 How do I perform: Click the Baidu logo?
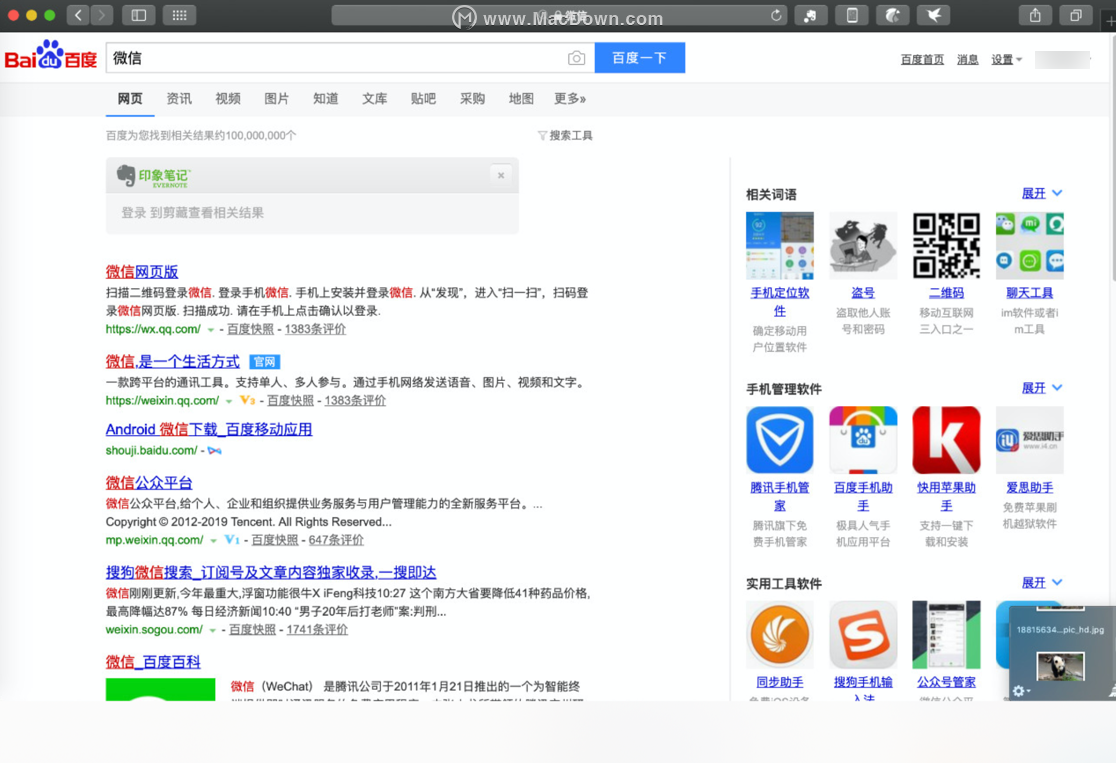(x=51, y=55)
